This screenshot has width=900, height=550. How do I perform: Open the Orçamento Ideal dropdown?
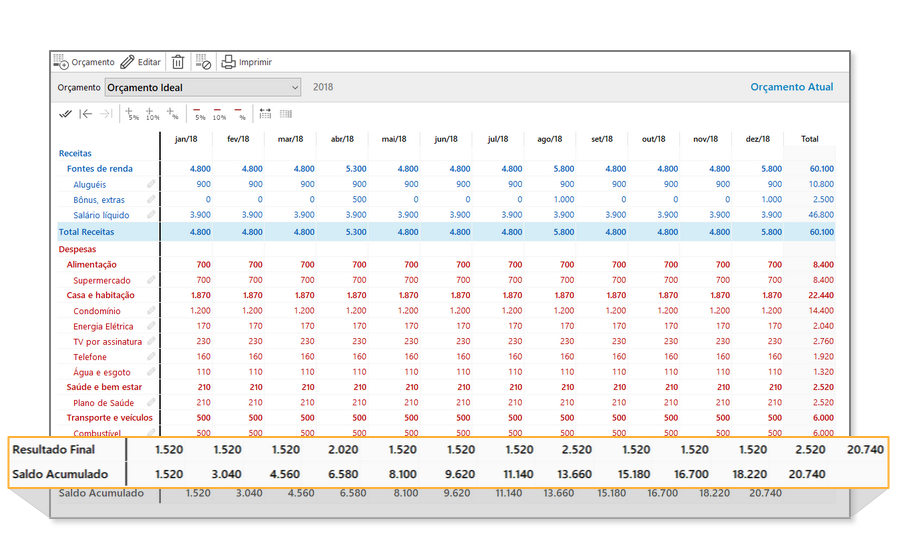(203, 87)
